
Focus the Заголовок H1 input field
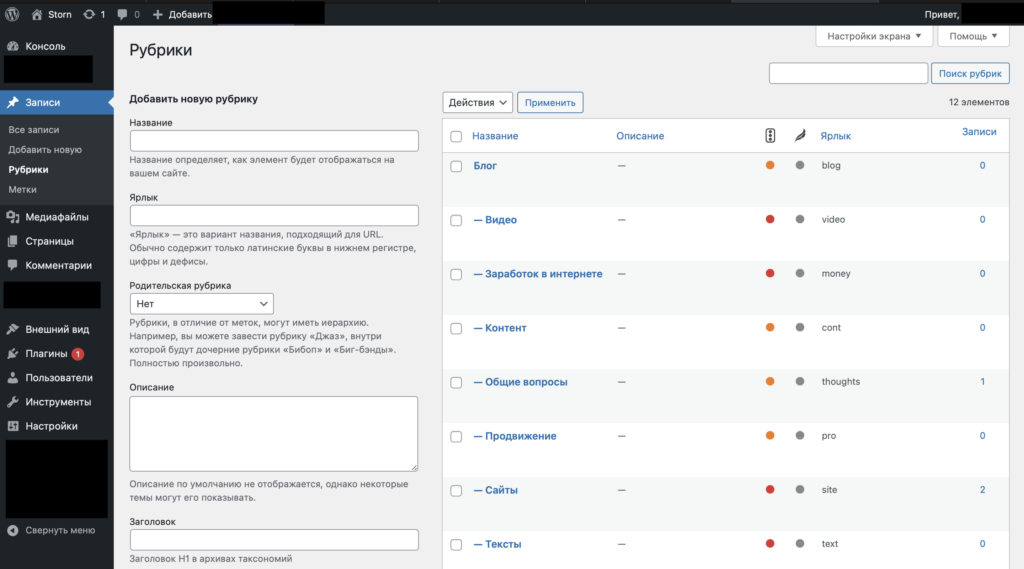(x=274, y=540)
